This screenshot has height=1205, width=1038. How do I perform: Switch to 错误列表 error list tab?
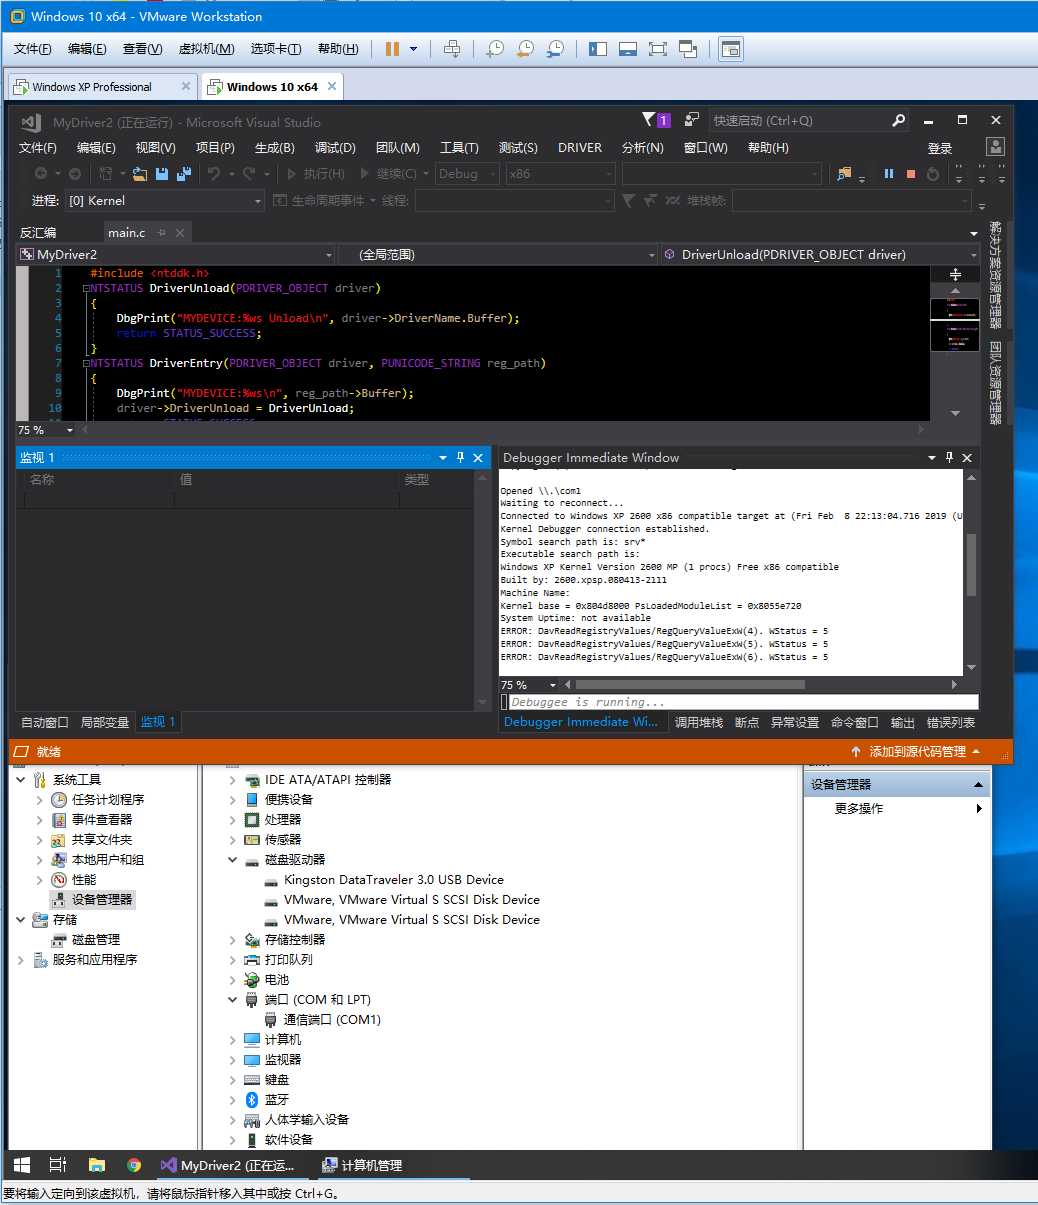click(x=951, y=722)
